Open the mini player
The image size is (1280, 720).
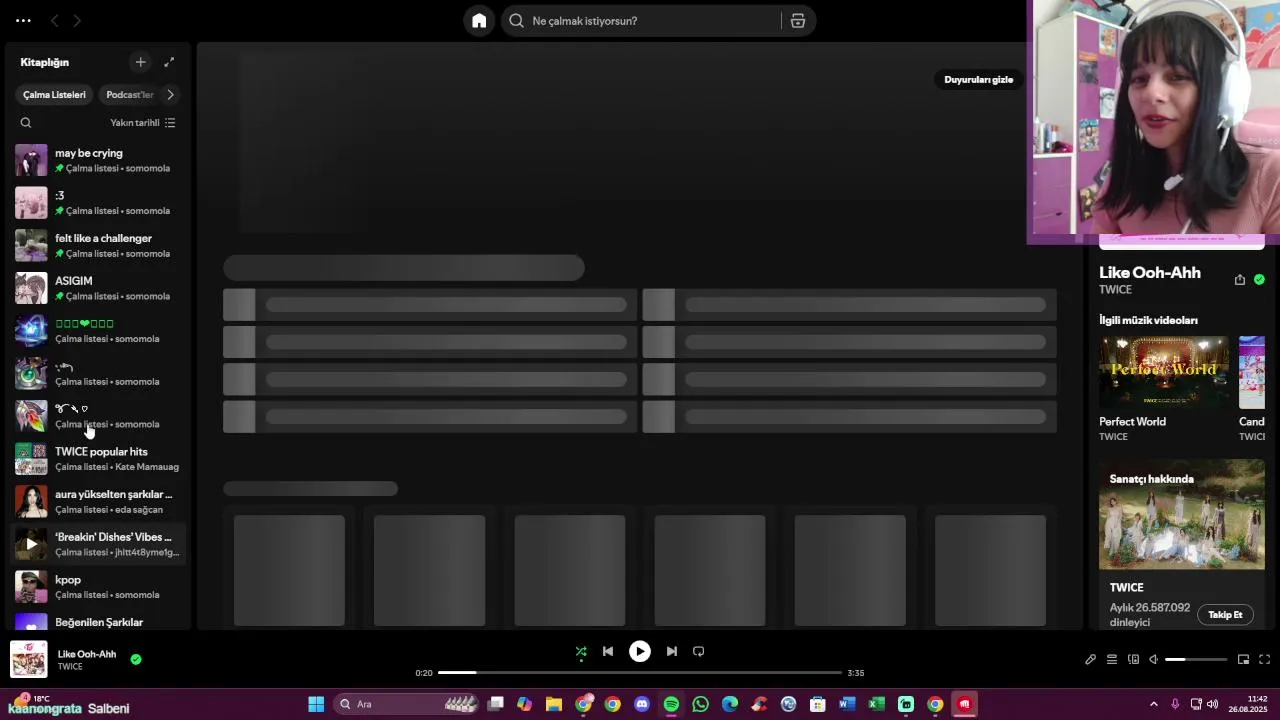point(1243,660)
